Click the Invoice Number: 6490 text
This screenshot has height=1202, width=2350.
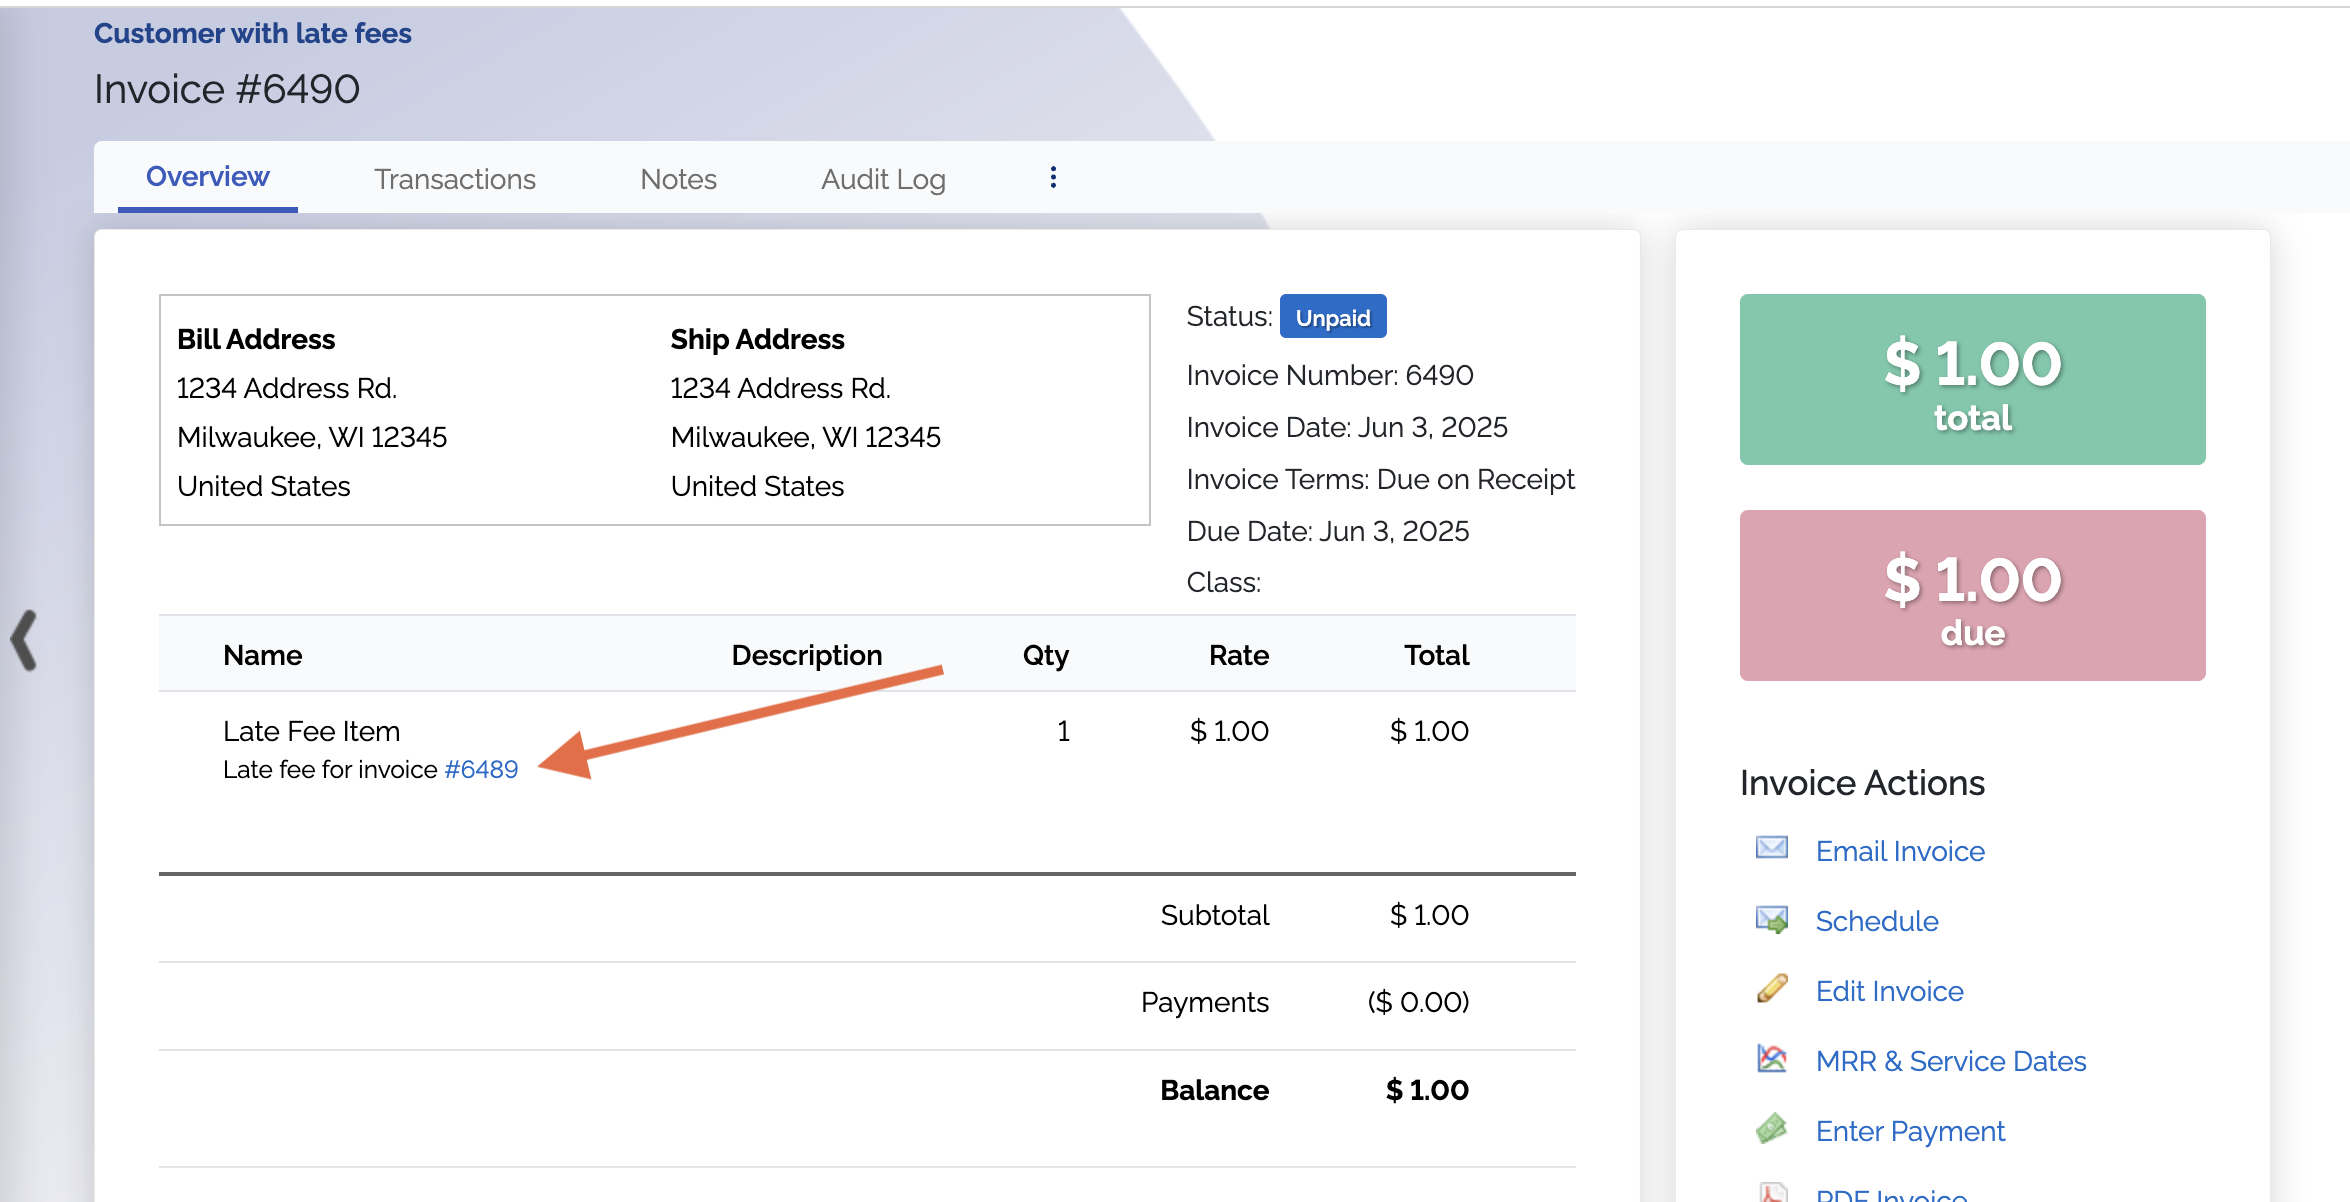pos(1329,375)
